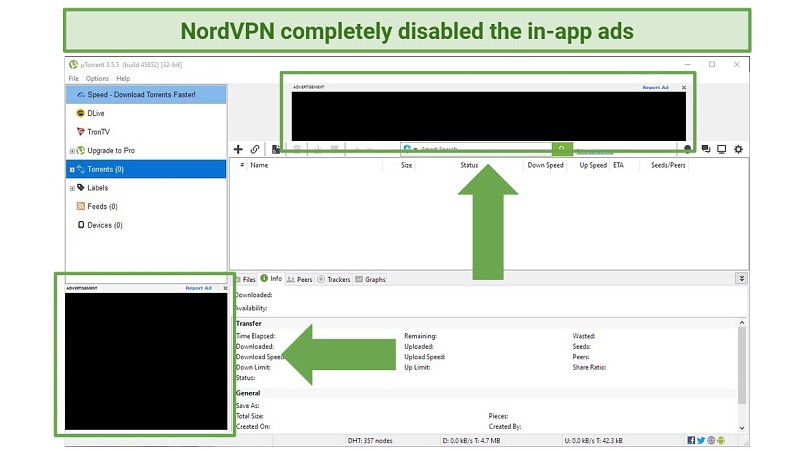The width and height of the screenshot is (806, 453).
Task: Click the DHT: 357 nodes status entry
Action: click(370, 441)
